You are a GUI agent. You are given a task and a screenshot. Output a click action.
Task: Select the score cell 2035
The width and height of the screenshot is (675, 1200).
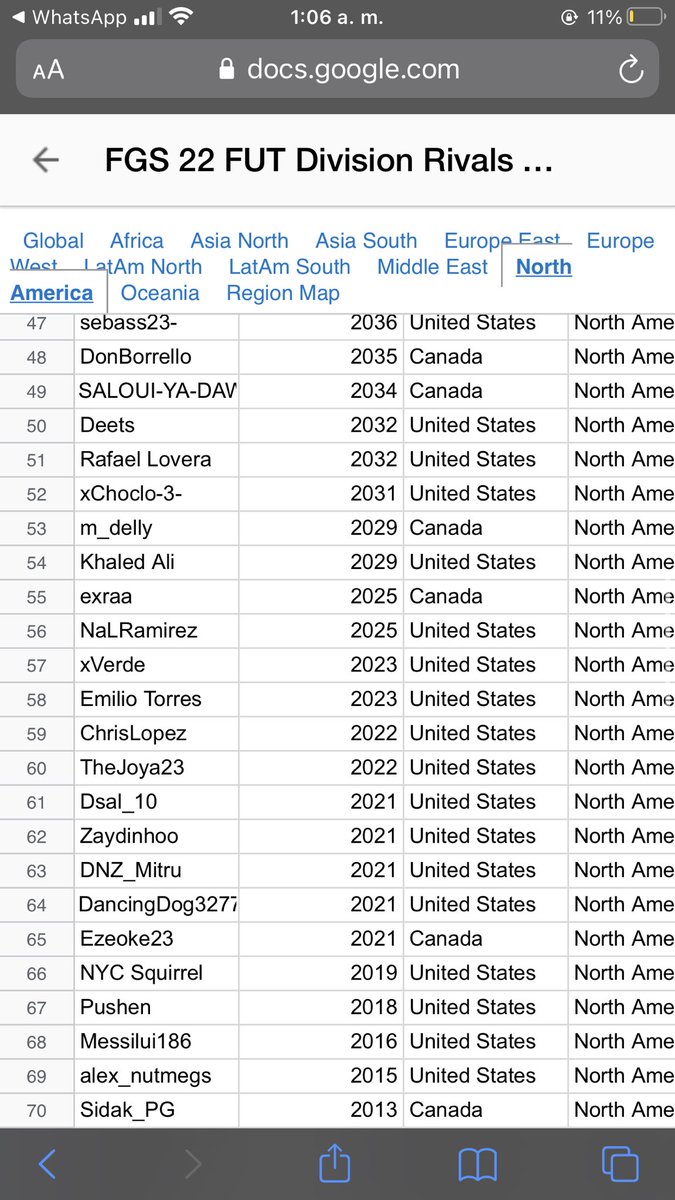pyautogui.click(x=321, y=357)
